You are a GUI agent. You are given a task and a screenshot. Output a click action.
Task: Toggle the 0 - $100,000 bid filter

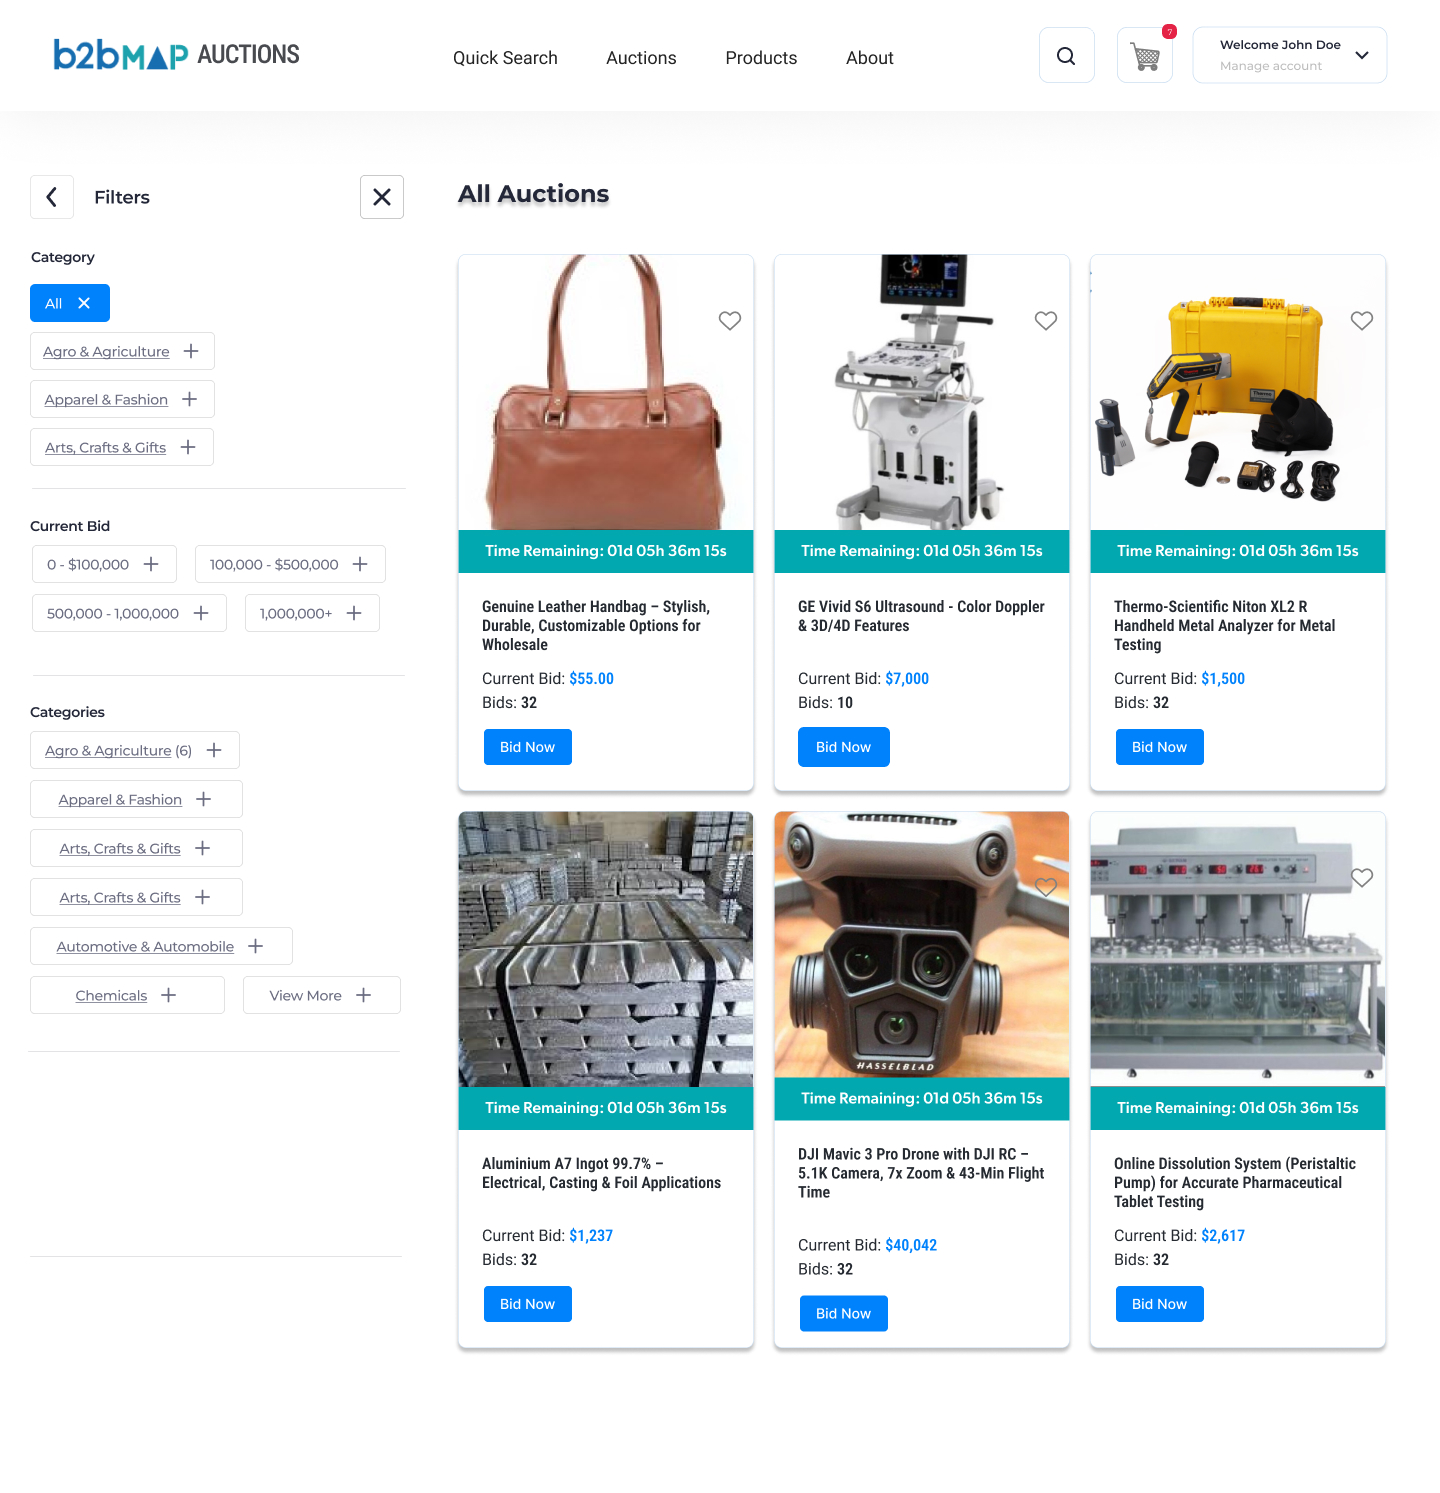coord(104,564)
